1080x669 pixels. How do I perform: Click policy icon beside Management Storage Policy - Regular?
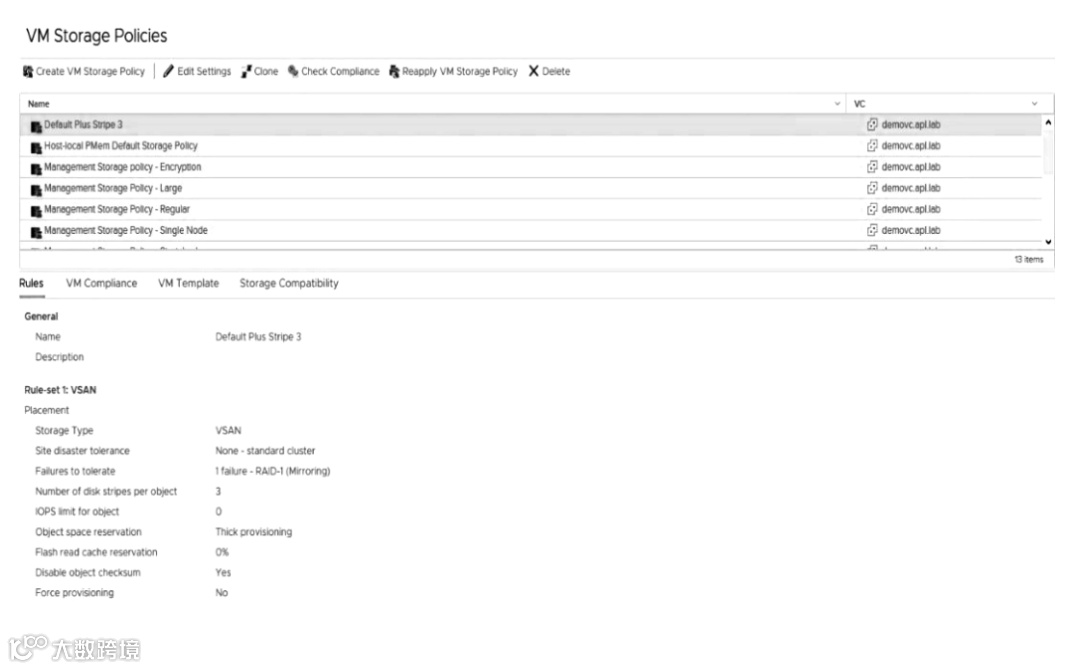click(x=36, y=212)
